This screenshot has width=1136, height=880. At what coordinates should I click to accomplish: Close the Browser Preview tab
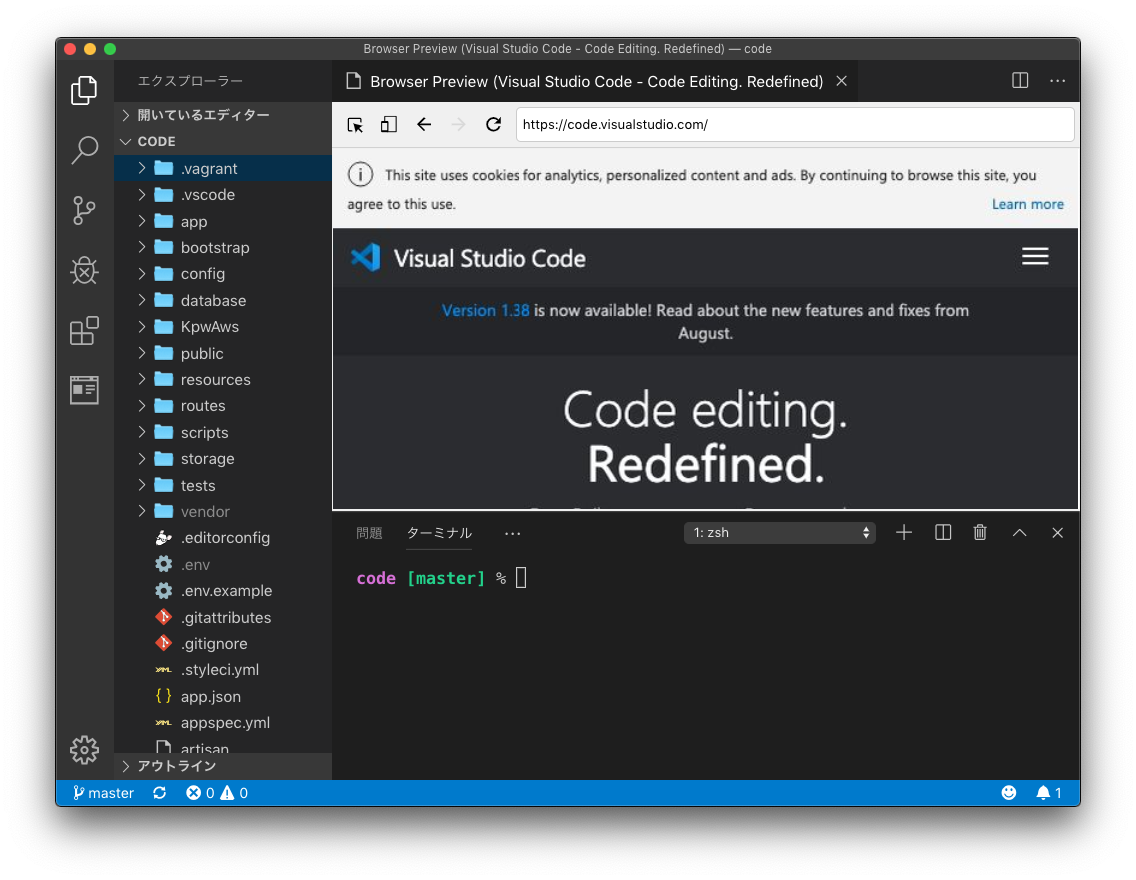tap(841, 81)
